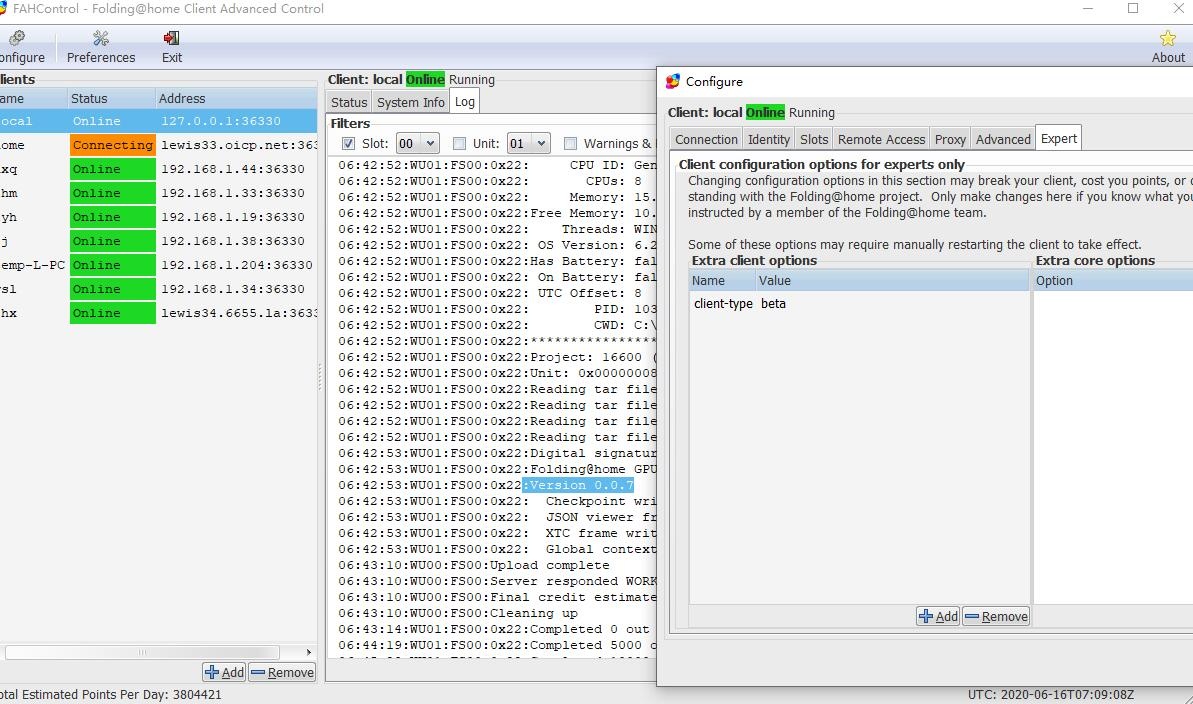
Task: Select the client at 192.168.1.33:36330
Action: click(158, 193)
